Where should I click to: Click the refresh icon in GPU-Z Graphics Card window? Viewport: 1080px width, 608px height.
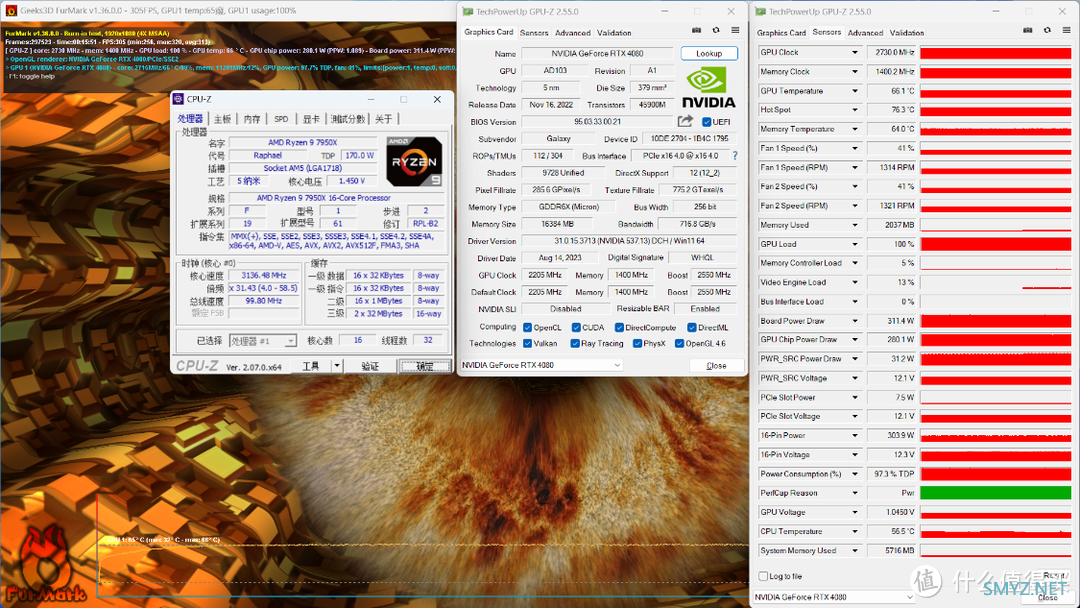point(716,30)
